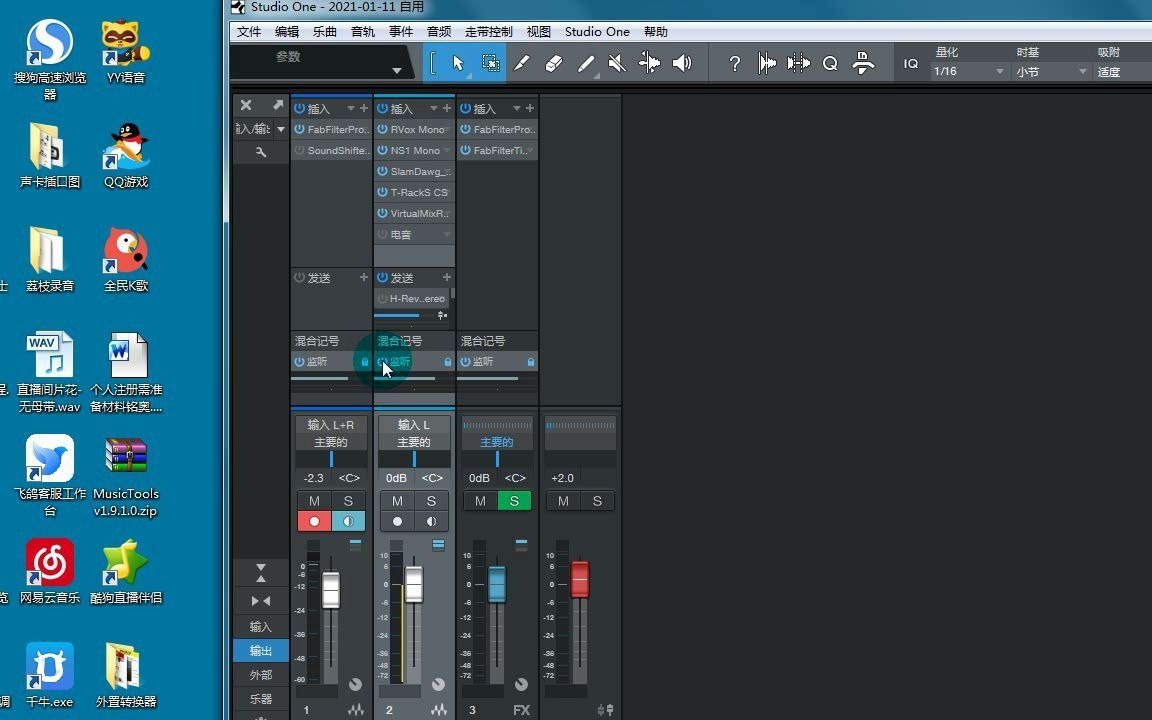The height and width of the screenshot is (720, 1152).
Task: Bypass the RVox Mono insert plugin
Action: 382,129
